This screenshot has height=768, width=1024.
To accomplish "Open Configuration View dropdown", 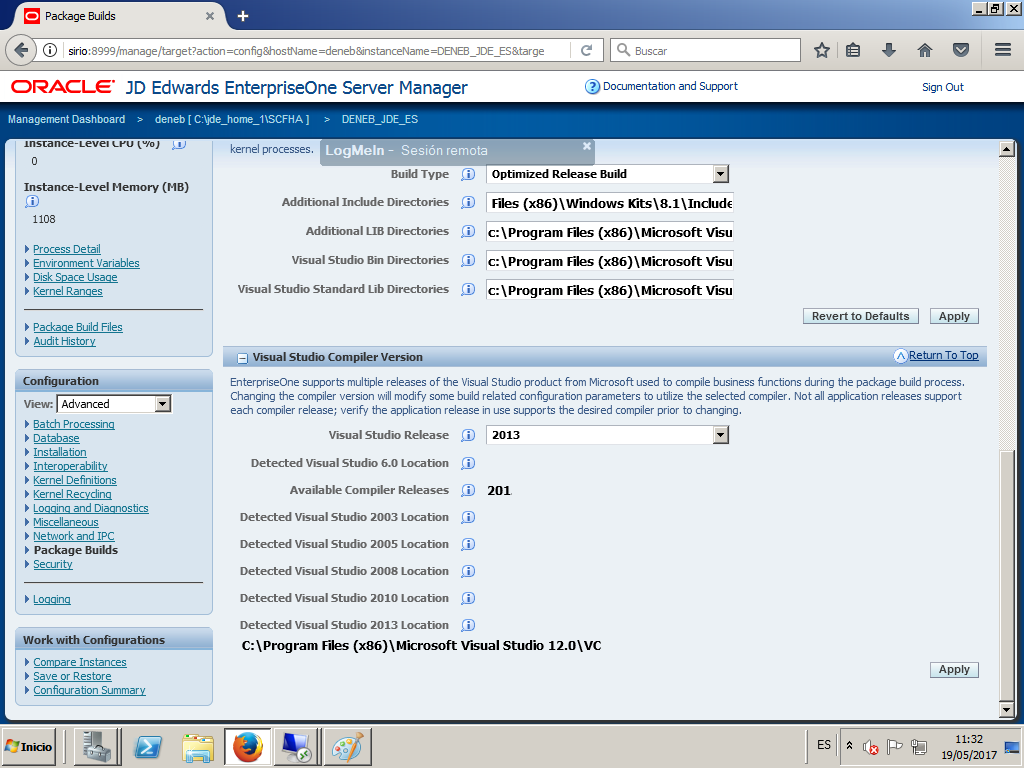I will pyautogui.click(x=163, y=404).
